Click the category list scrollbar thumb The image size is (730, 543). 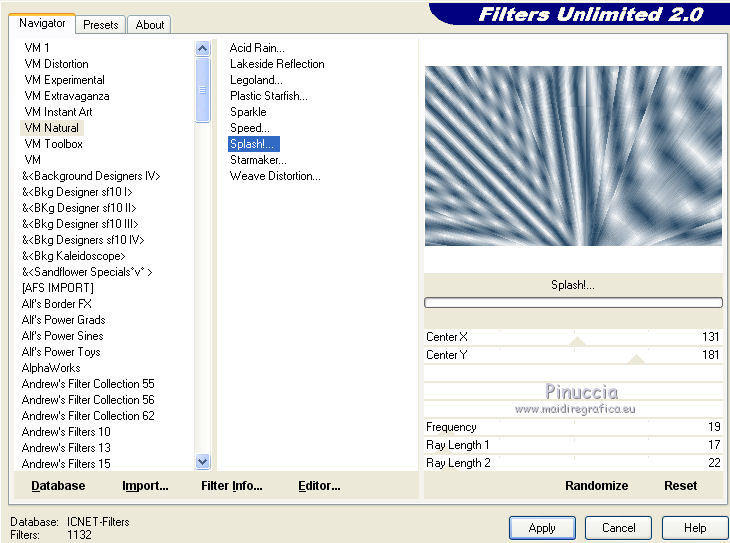point(203,90)
